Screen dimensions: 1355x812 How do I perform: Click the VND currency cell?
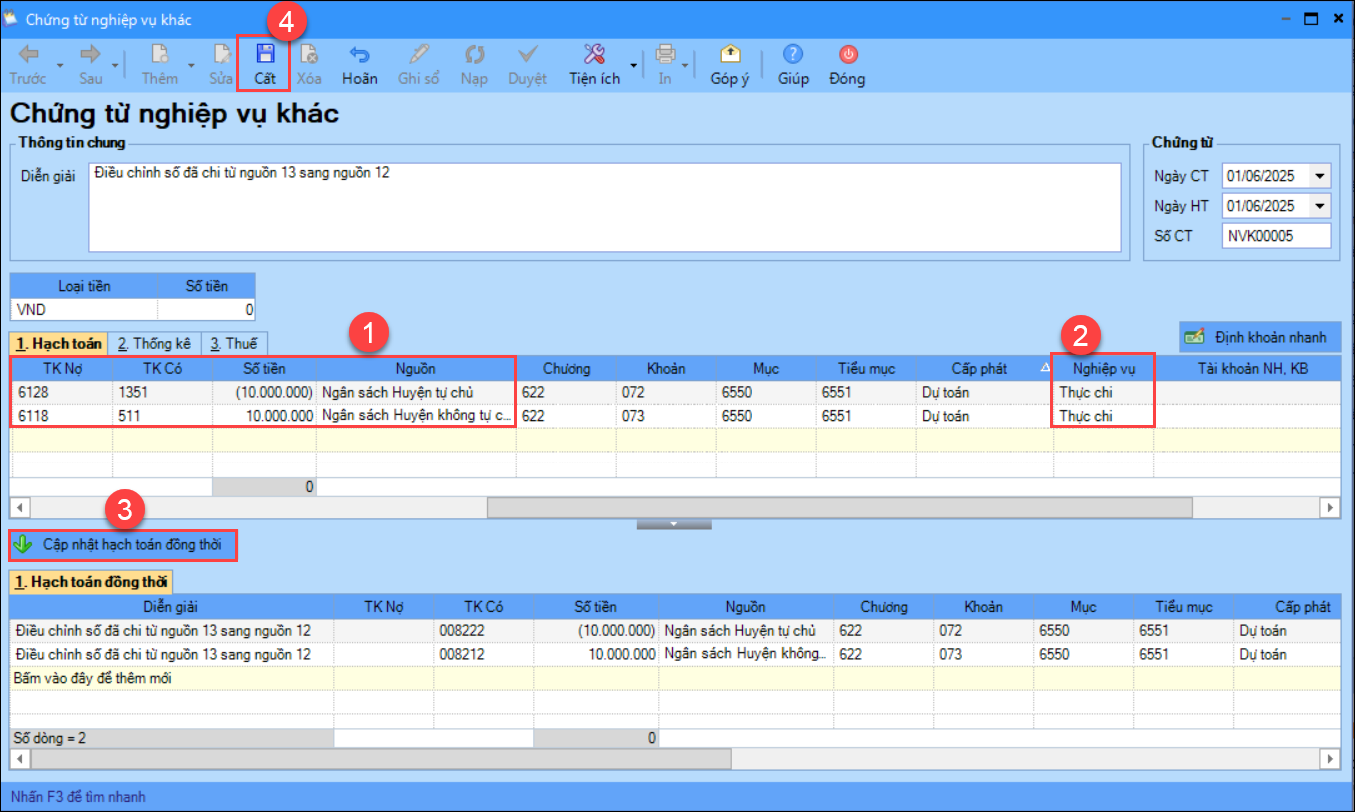click(84, 310)
